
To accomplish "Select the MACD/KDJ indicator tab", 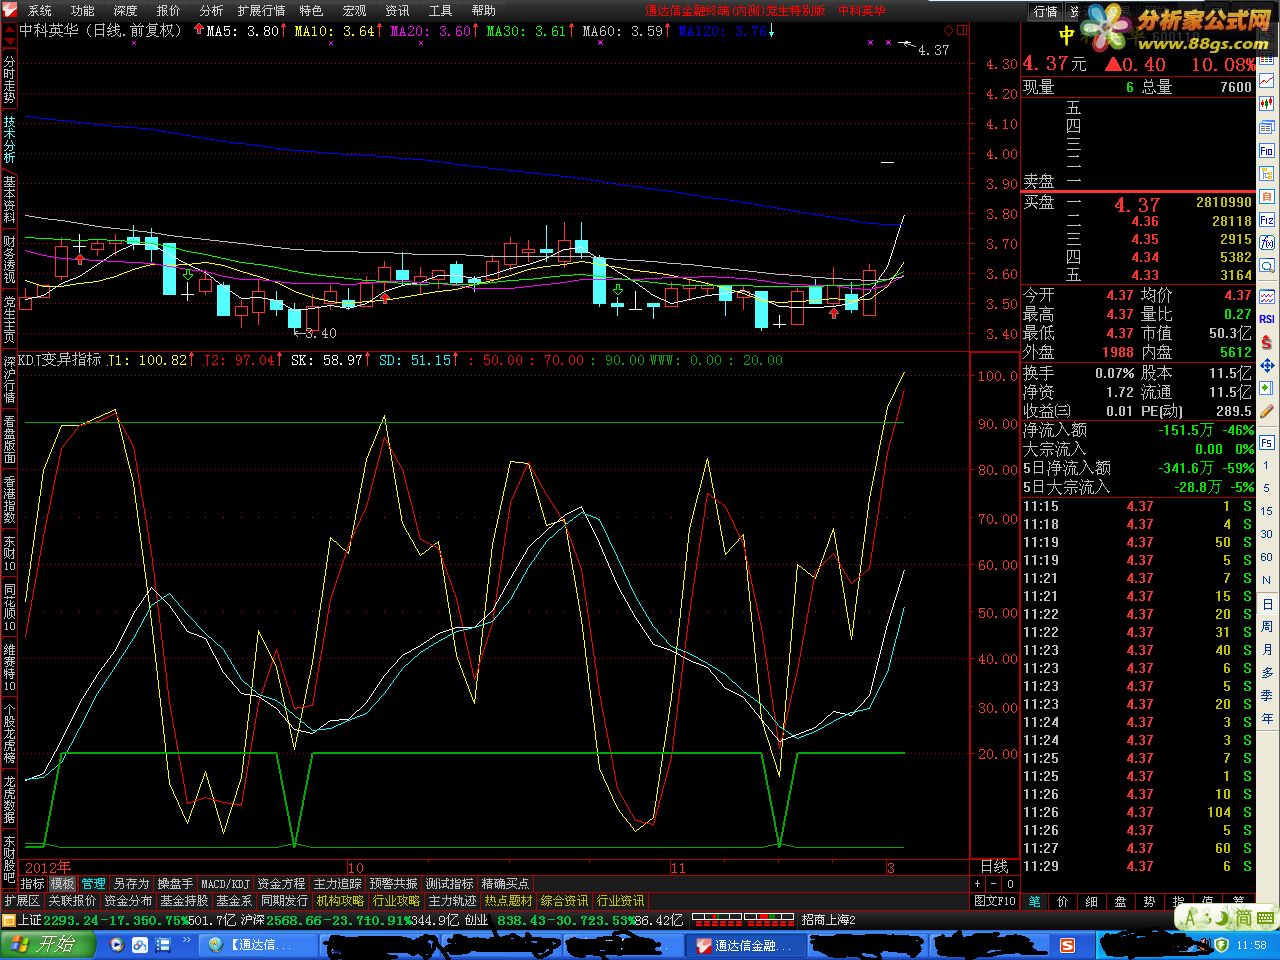I will pos(225,884).
